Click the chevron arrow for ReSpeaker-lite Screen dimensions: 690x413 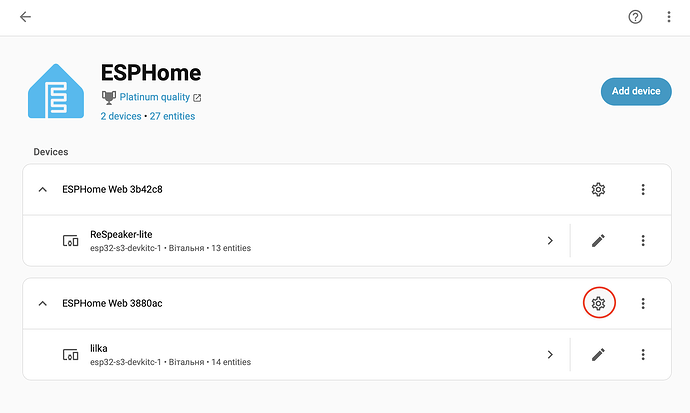click(550, 240)
